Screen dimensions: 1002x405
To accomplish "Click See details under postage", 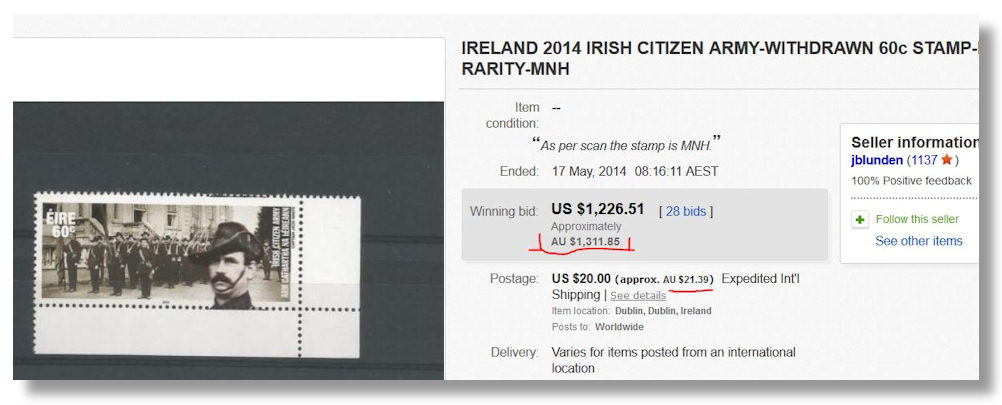I will coord(638,296).
